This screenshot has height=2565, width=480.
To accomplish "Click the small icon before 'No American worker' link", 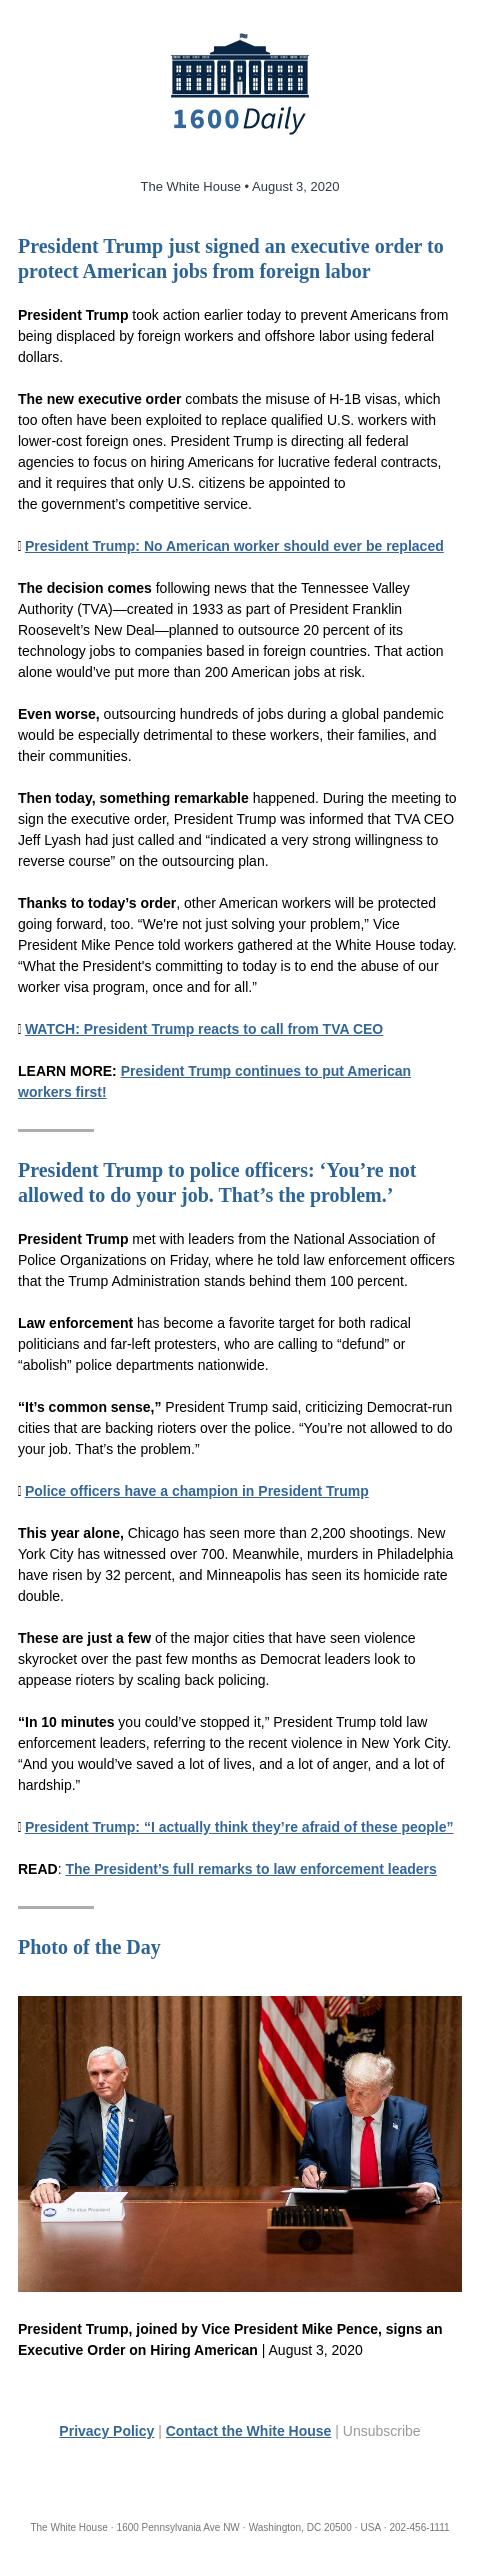I will point(20,546).
